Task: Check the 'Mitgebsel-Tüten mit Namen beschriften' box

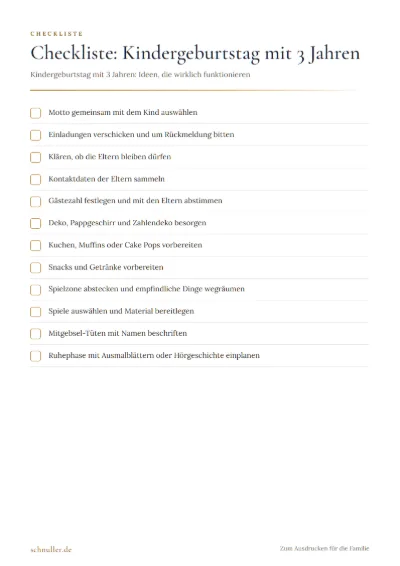Action: tap(35, 334)
